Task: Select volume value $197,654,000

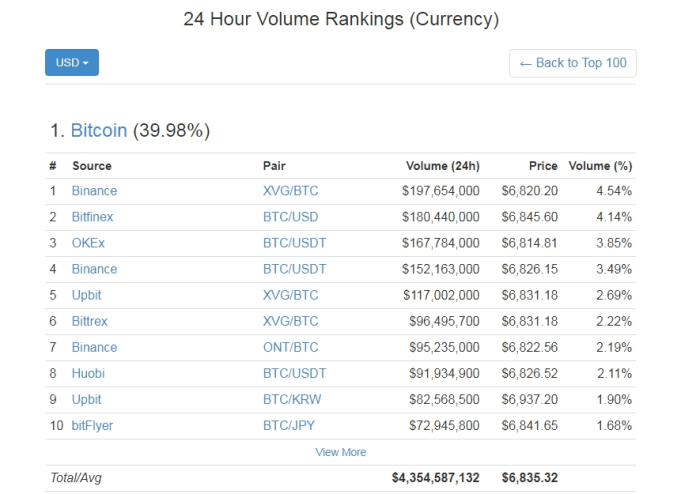Action: tap(441, 191)
